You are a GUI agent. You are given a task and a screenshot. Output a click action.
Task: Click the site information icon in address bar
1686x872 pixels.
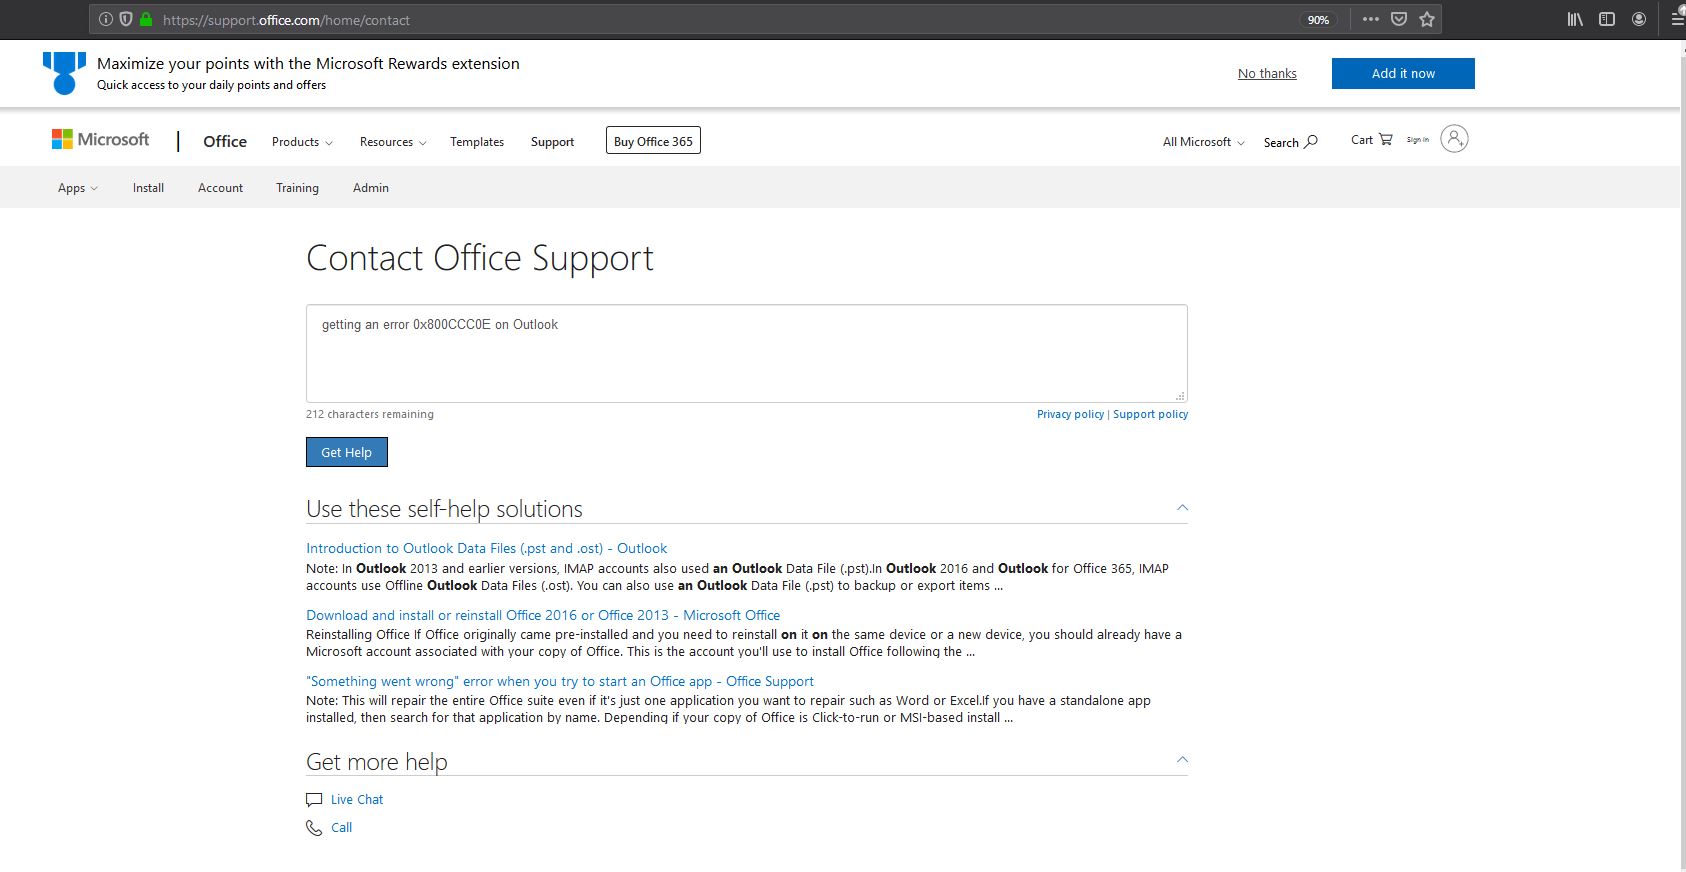click(x=106, y=19)
